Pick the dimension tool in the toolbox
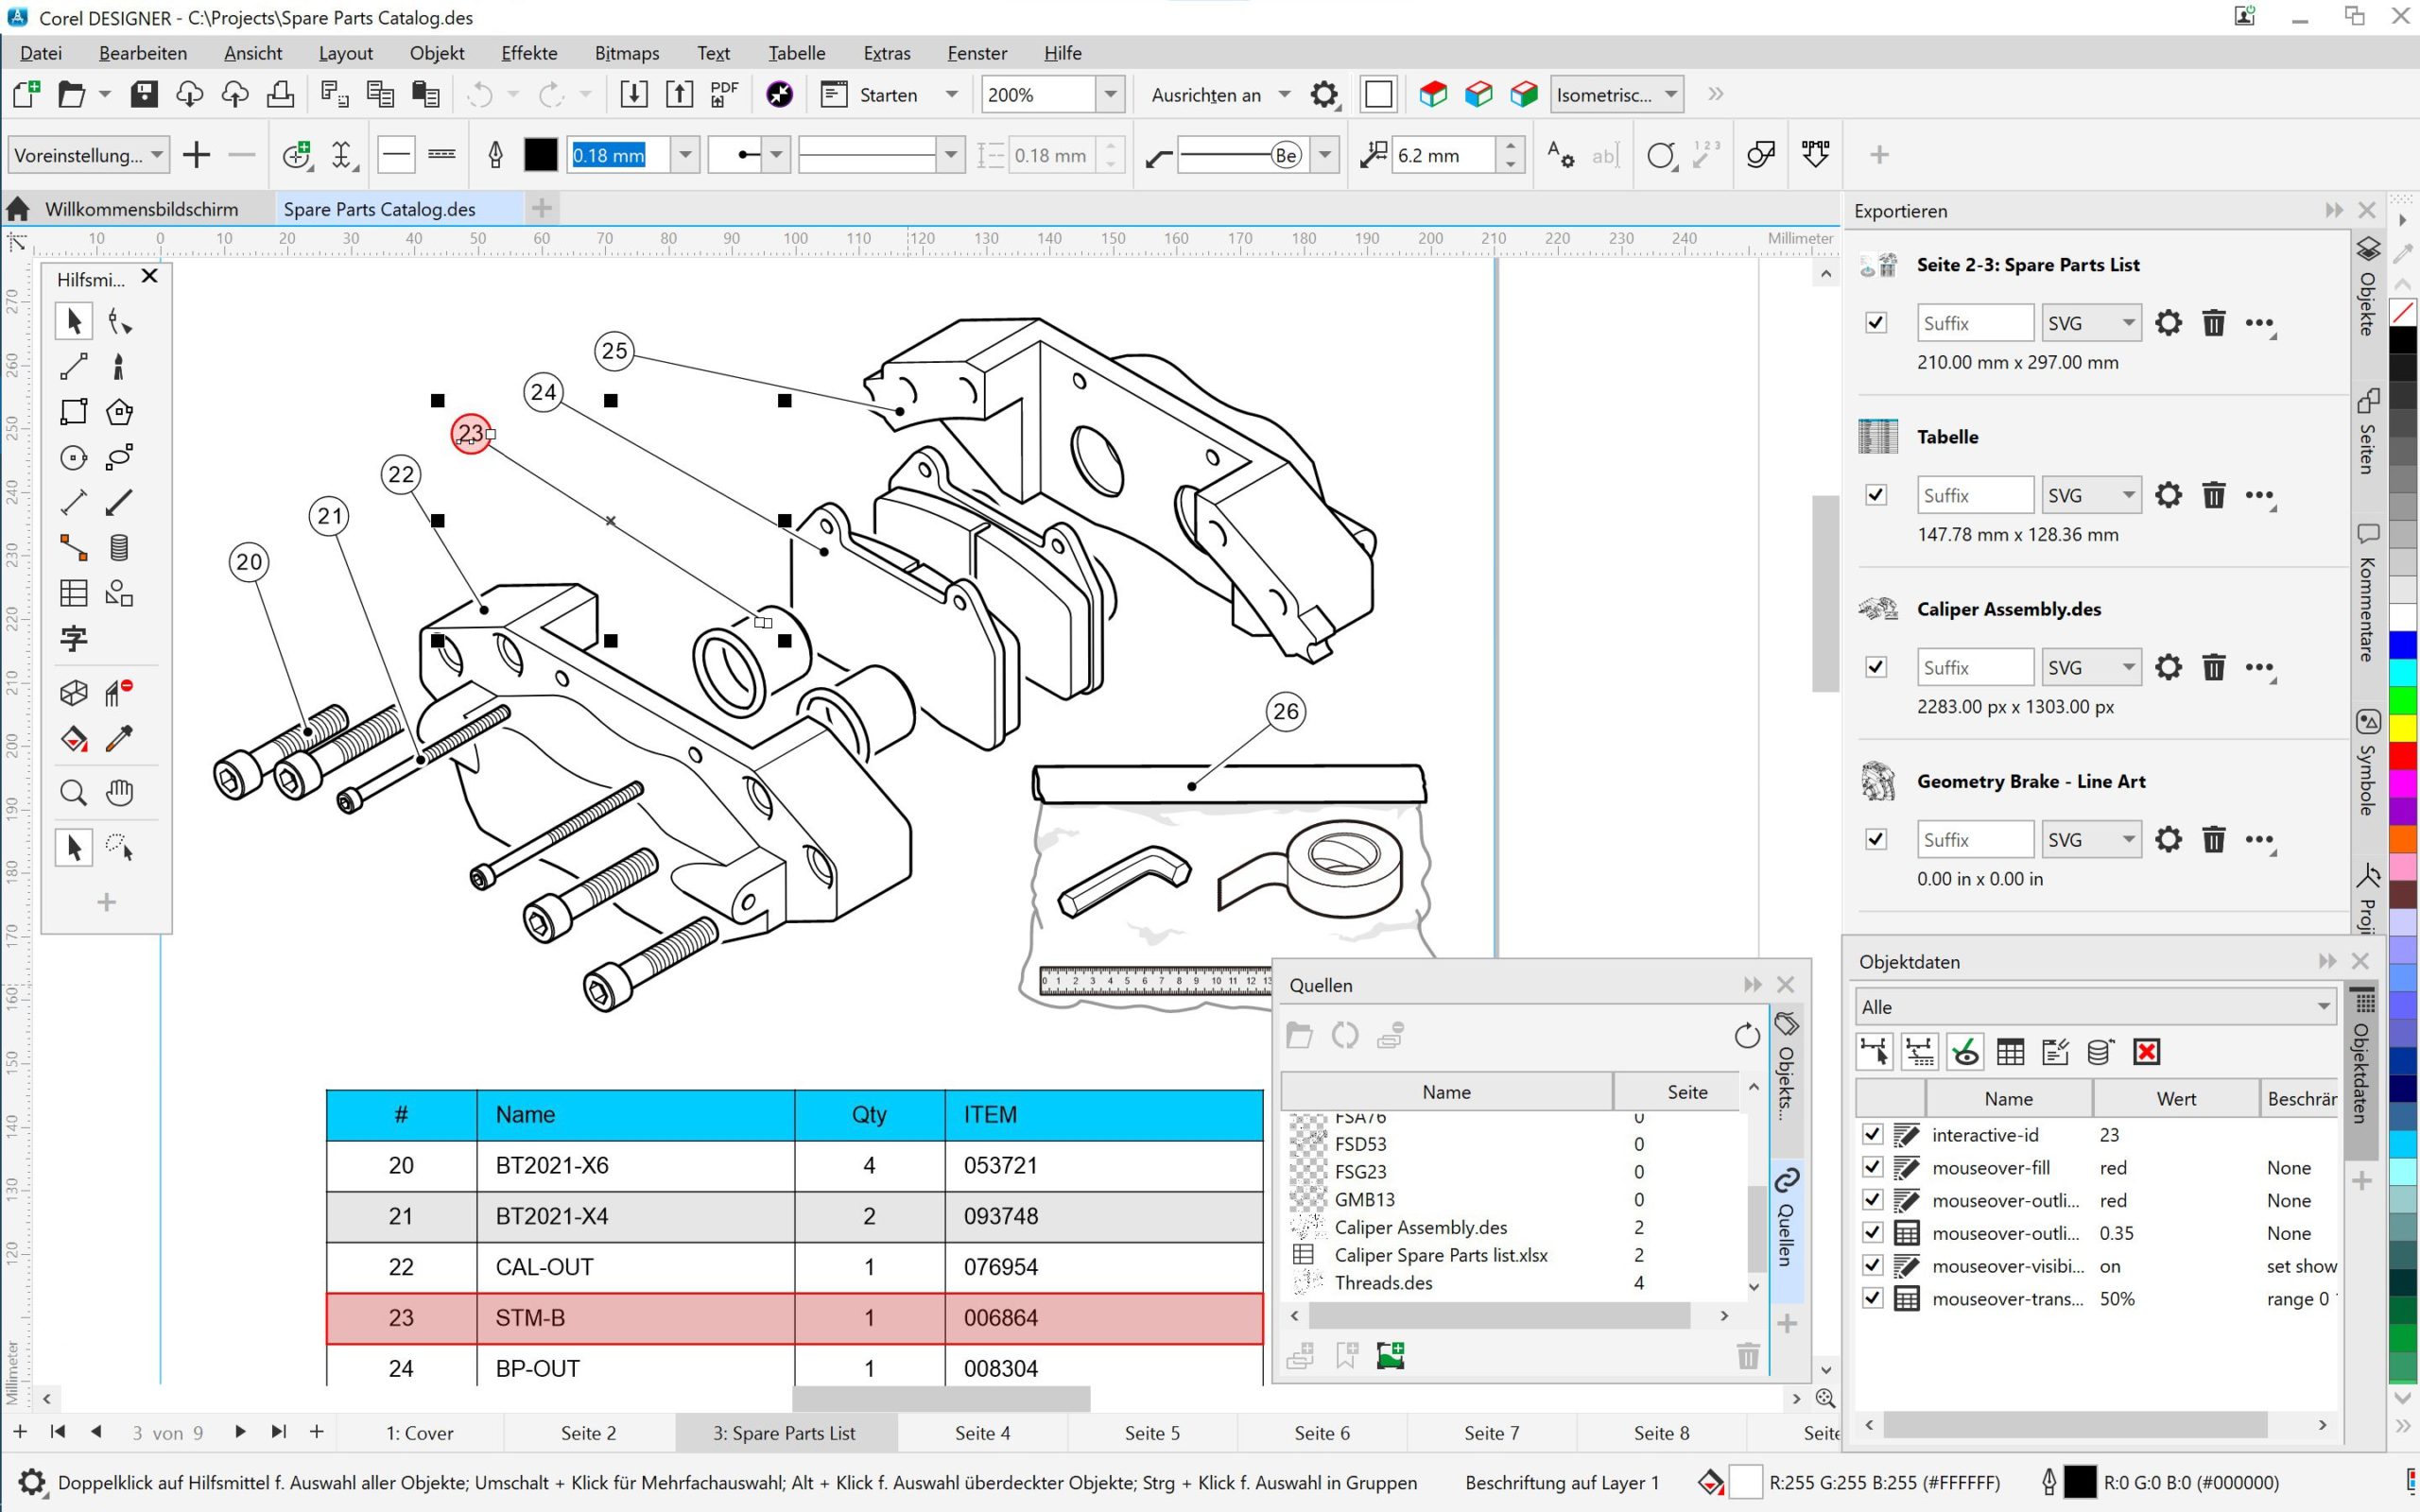 point(73,502)
